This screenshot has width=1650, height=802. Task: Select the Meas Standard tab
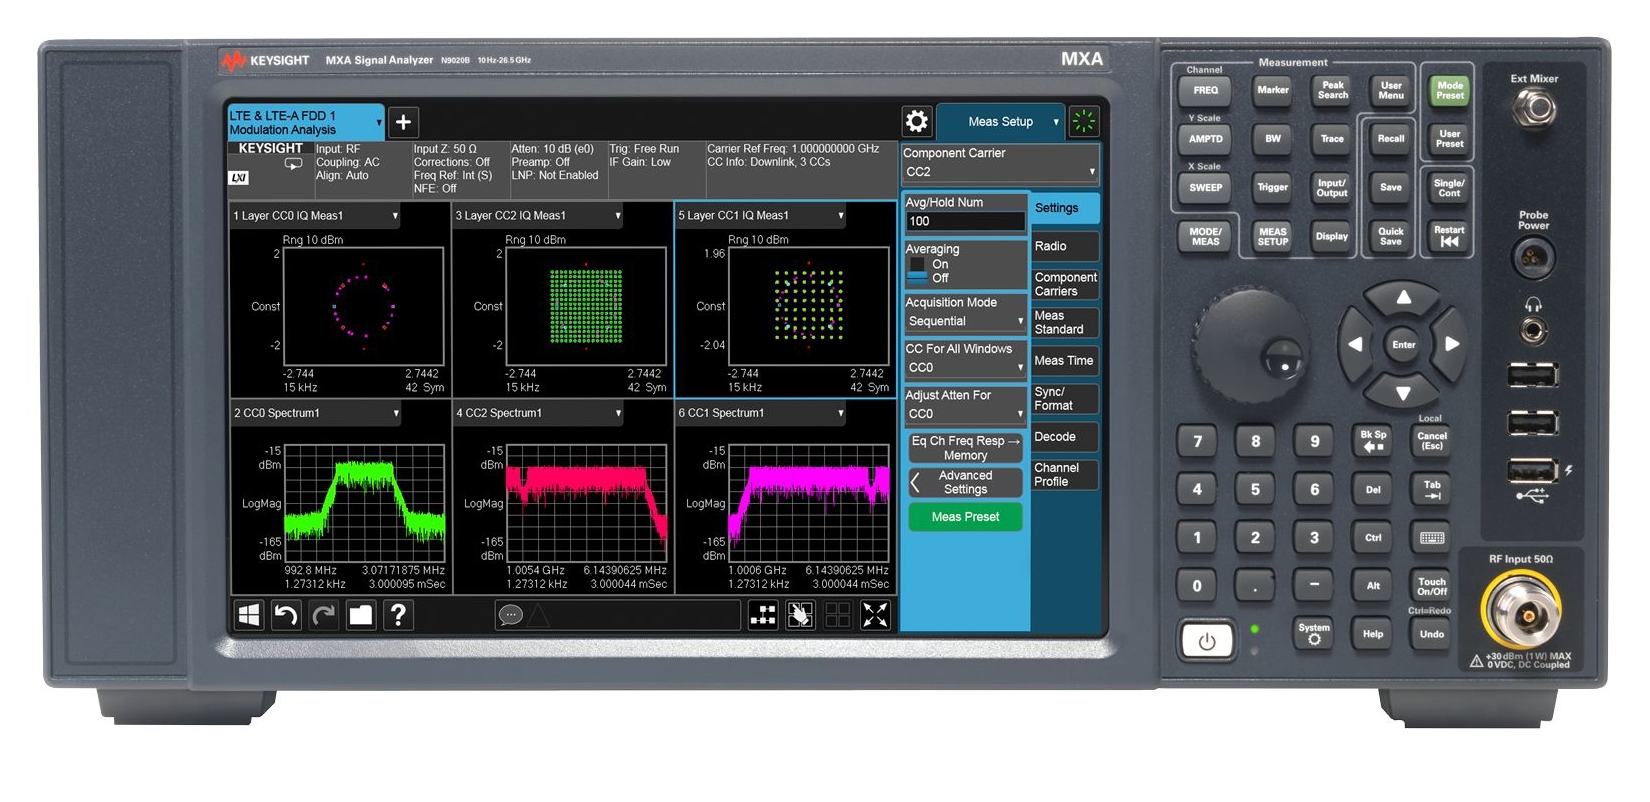coord(1065,322)
